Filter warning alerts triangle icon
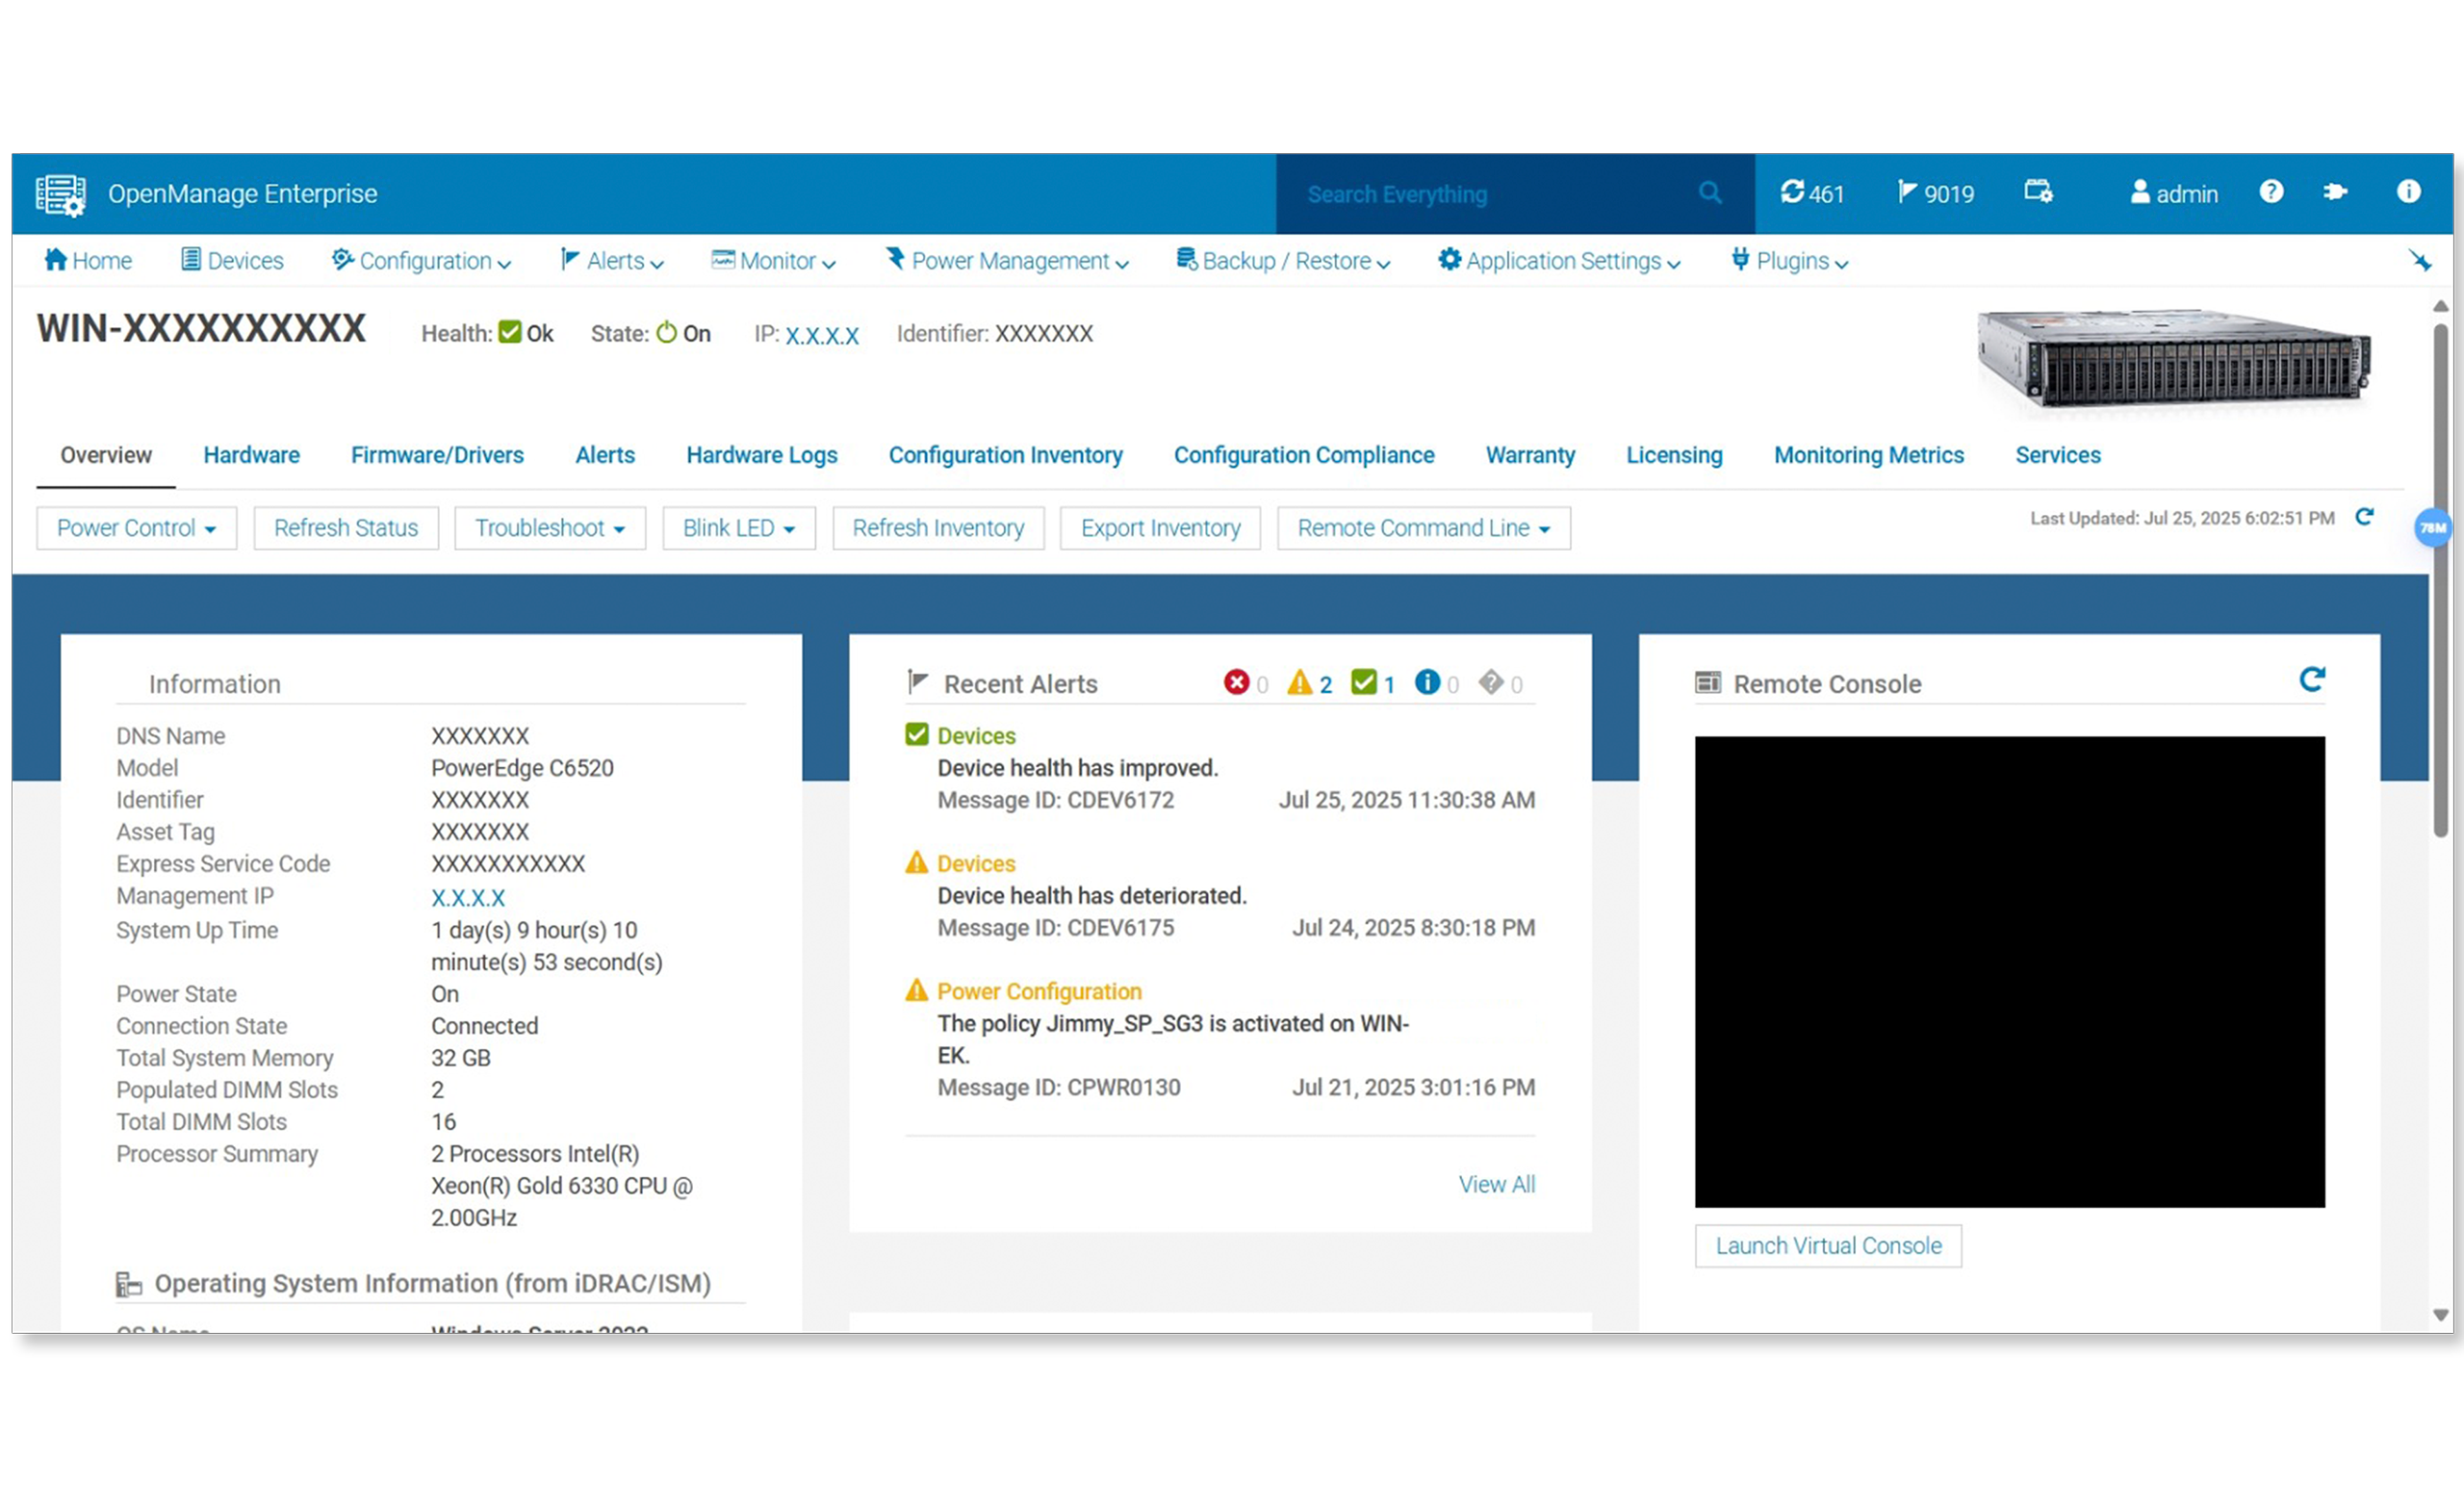The width and height of the screenshot is (2464, 1487). click(x=1299, y=682)
